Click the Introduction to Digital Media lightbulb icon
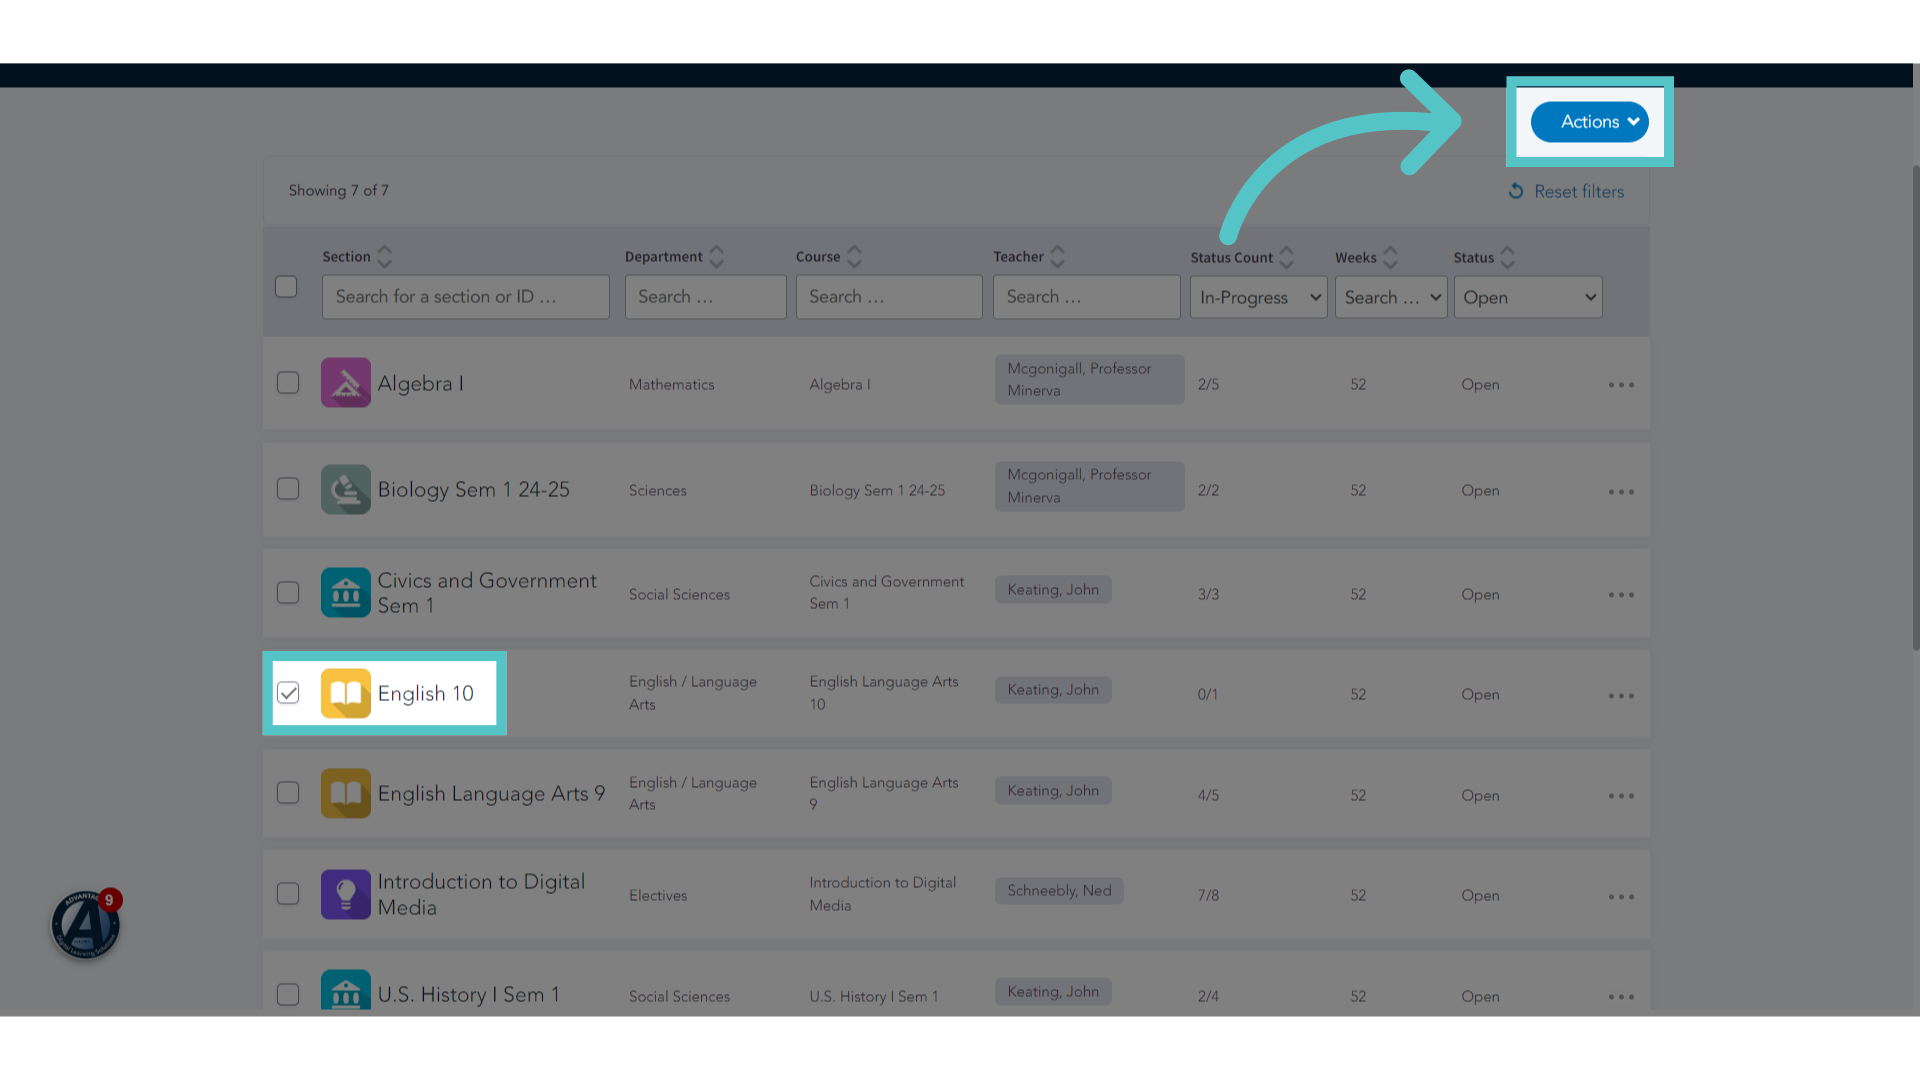This screenshot has width=1920, height=1080. point(346,894)
